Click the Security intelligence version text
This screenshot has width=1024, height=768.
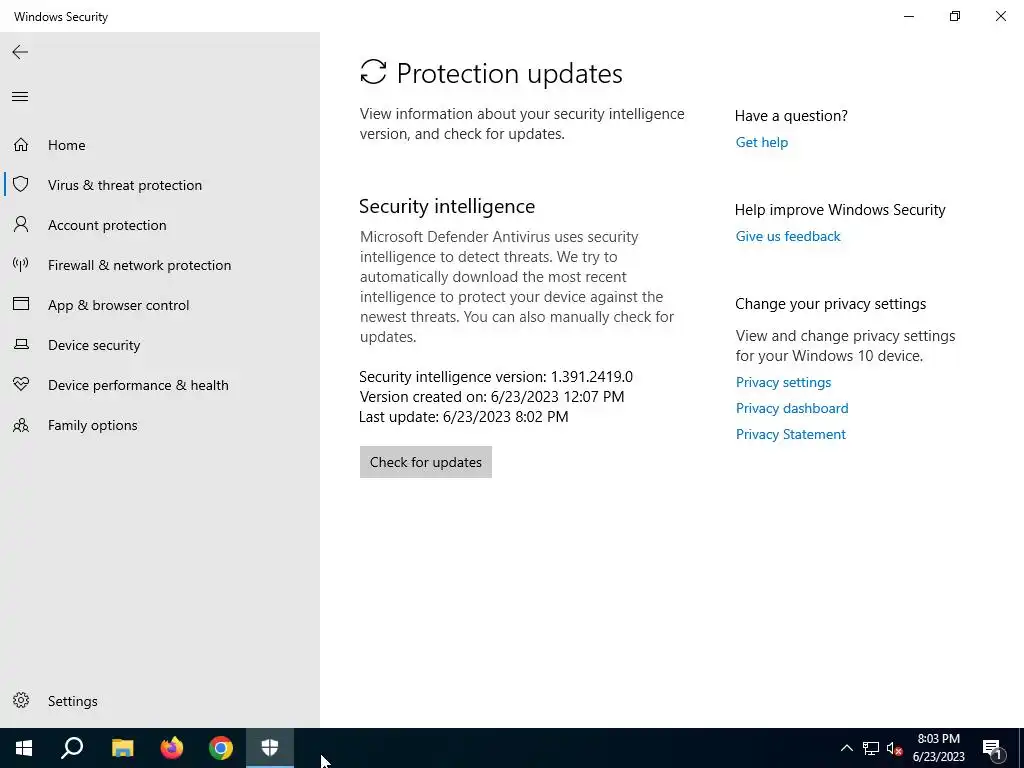coord(496,377)
